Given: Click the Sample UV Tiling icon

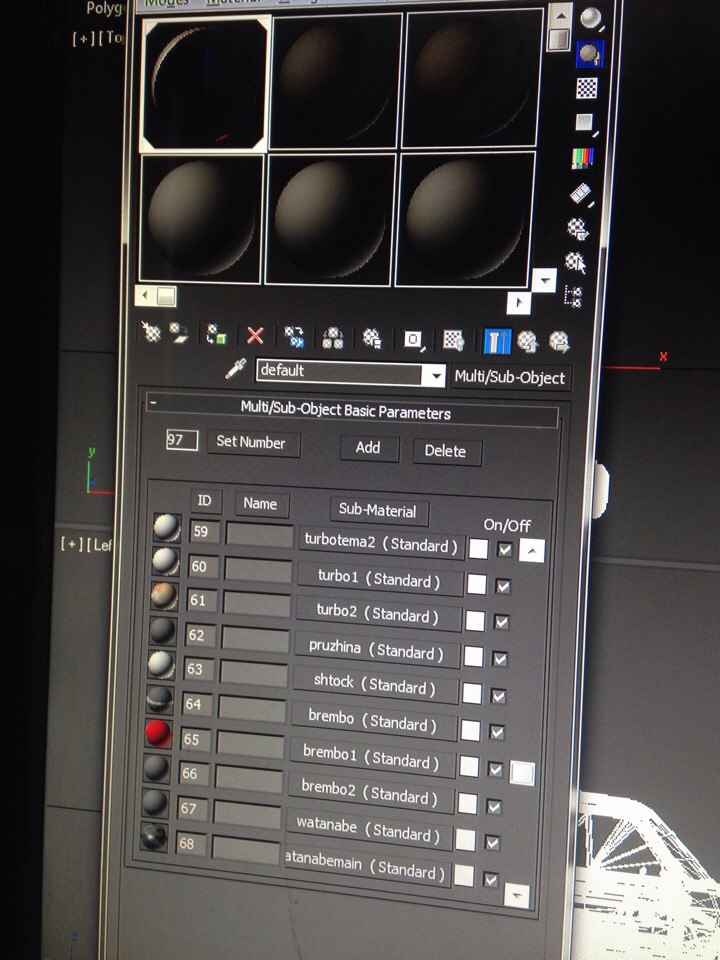Looking at the screenshot, I should point(585,123).
